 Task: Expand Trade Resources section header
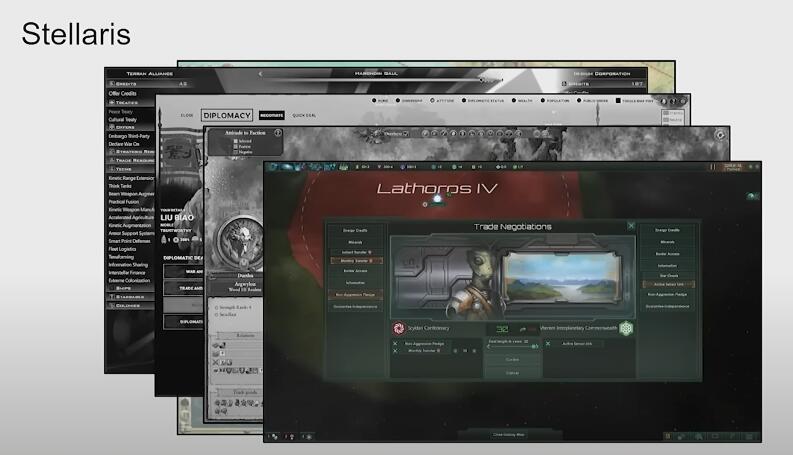(130, 160)
